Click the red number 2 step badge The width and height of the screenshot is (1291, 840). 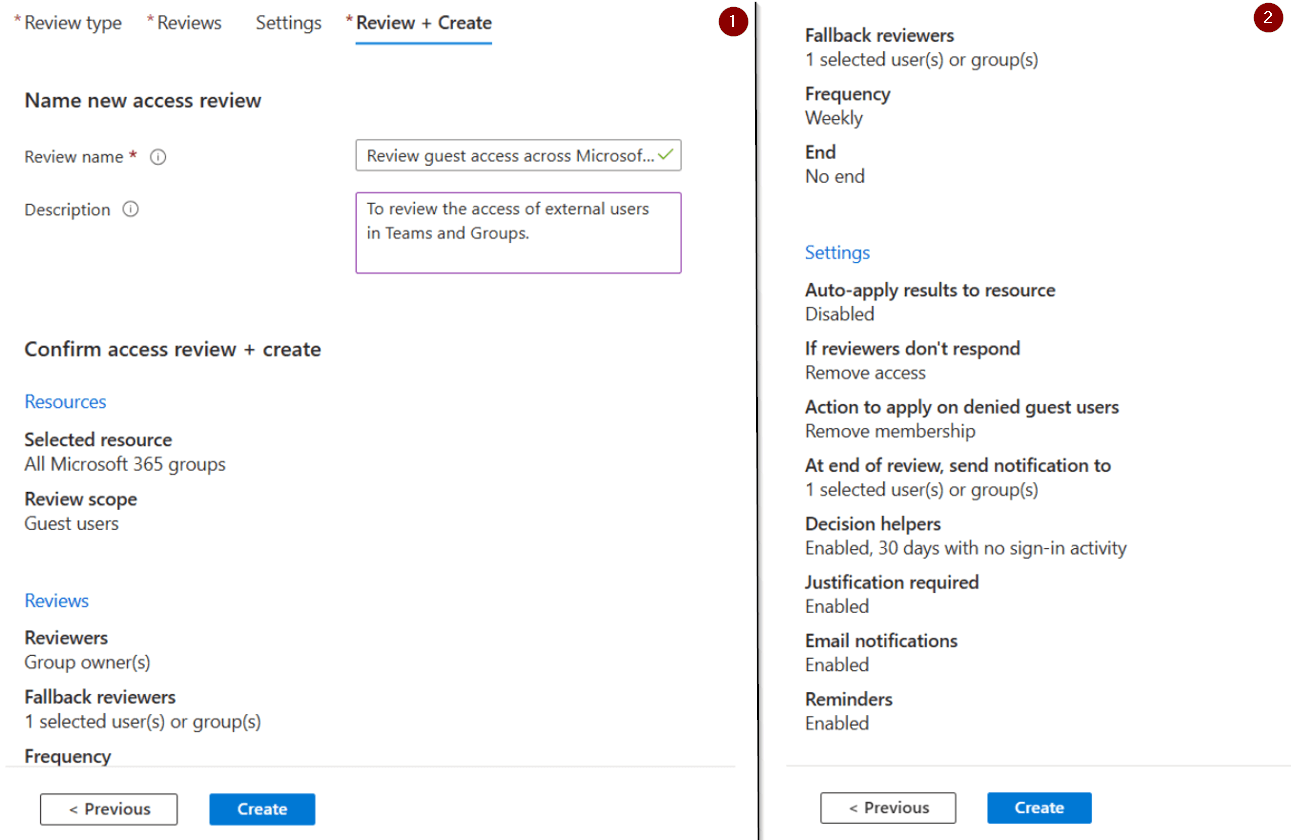1267,17
